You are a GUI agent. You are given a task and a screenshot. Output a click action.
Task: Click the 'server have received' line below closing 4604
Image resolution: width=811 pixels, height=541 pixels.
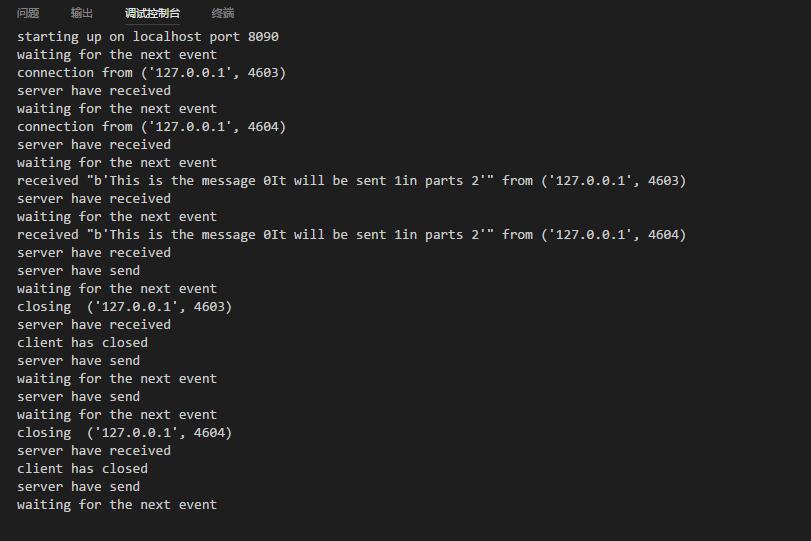[94, 451]
